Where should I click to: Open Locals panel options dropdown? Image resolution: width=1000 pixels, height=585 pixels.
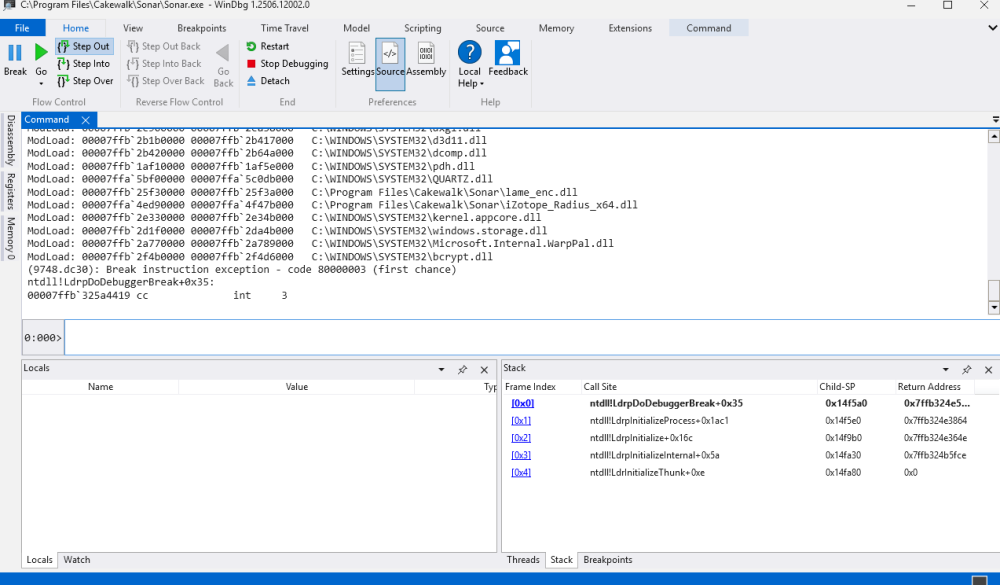coord(441,369)
